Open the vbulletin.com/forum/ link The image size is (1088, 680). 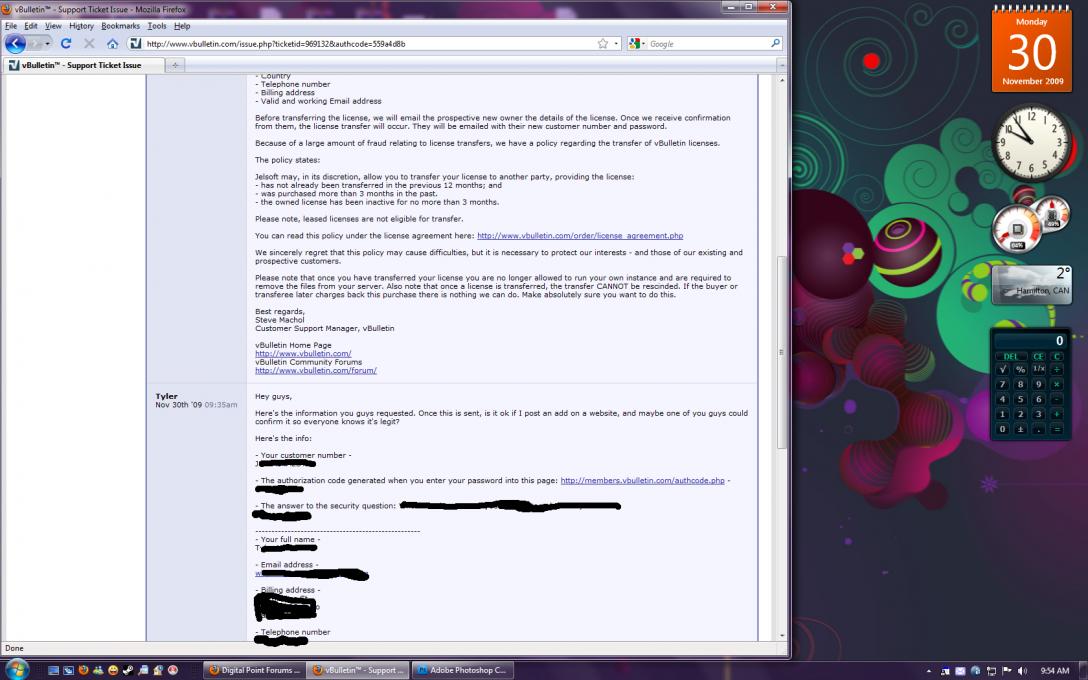[x=316, y=371]
